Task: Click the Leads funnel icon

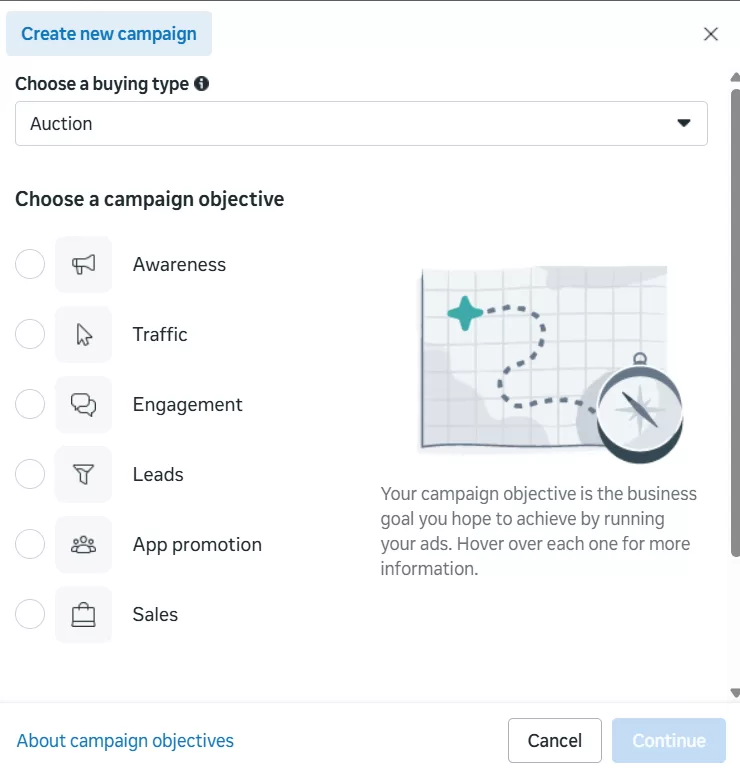Action: (84, 475)
